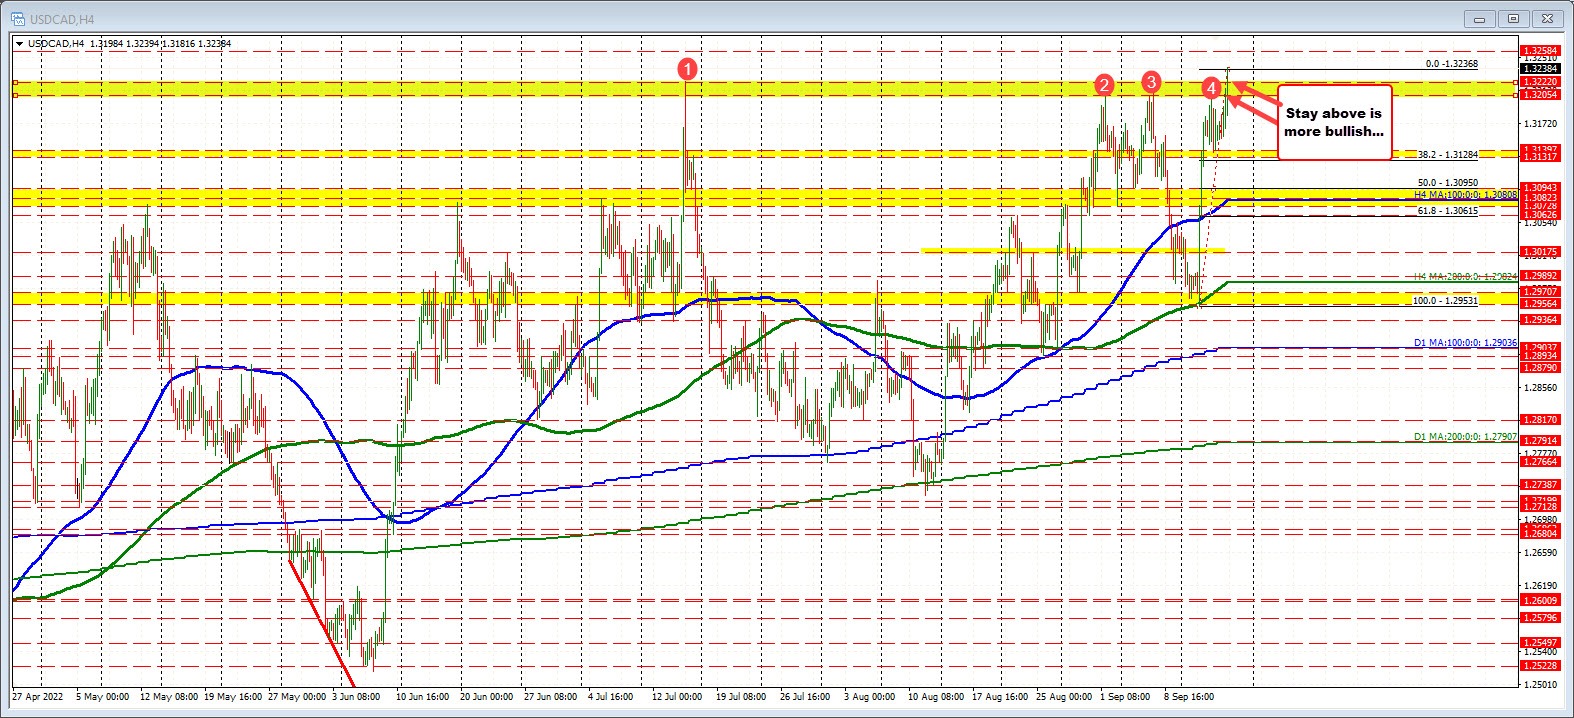Click the 1.26804 price level tag

pos(1538,533)
